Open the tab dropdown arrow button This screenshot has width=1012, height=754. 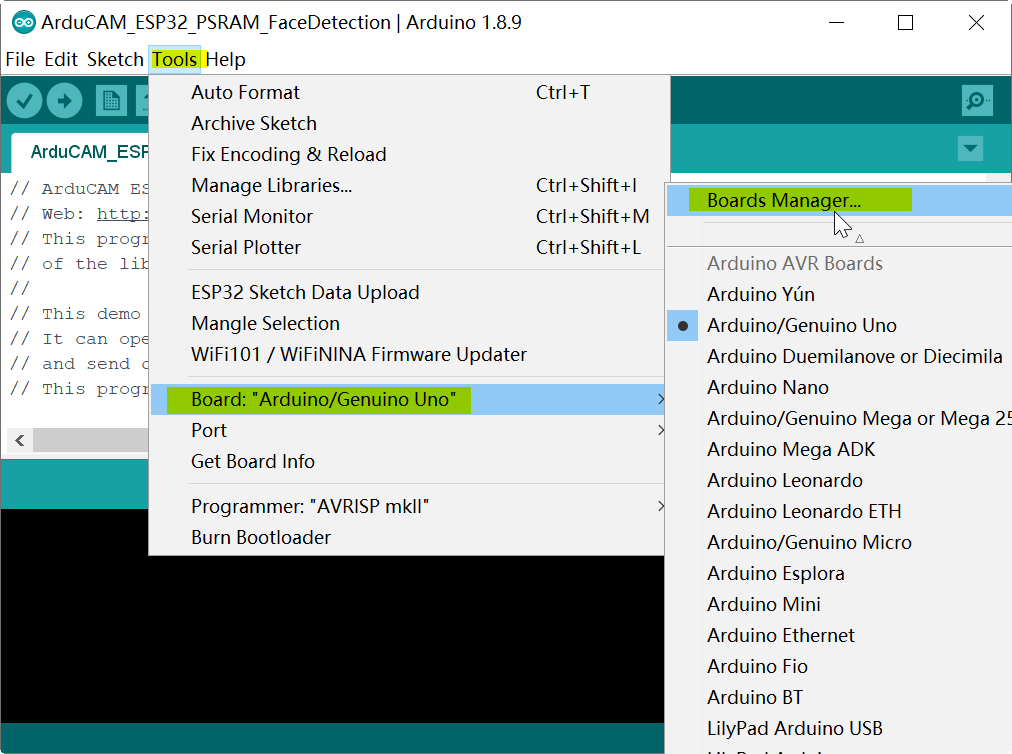tap(970, 148)
